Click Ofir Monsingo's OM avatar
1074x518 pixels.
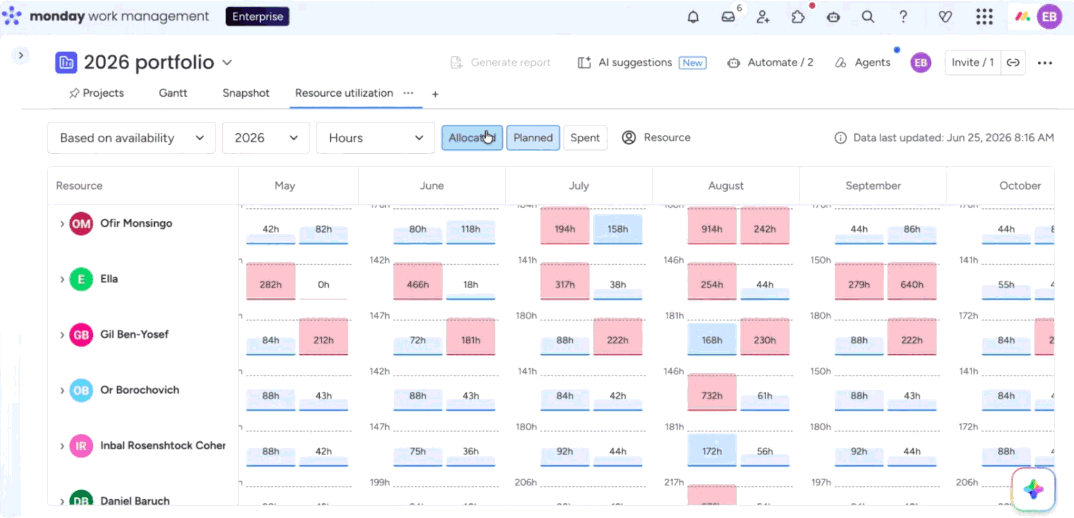81,223
